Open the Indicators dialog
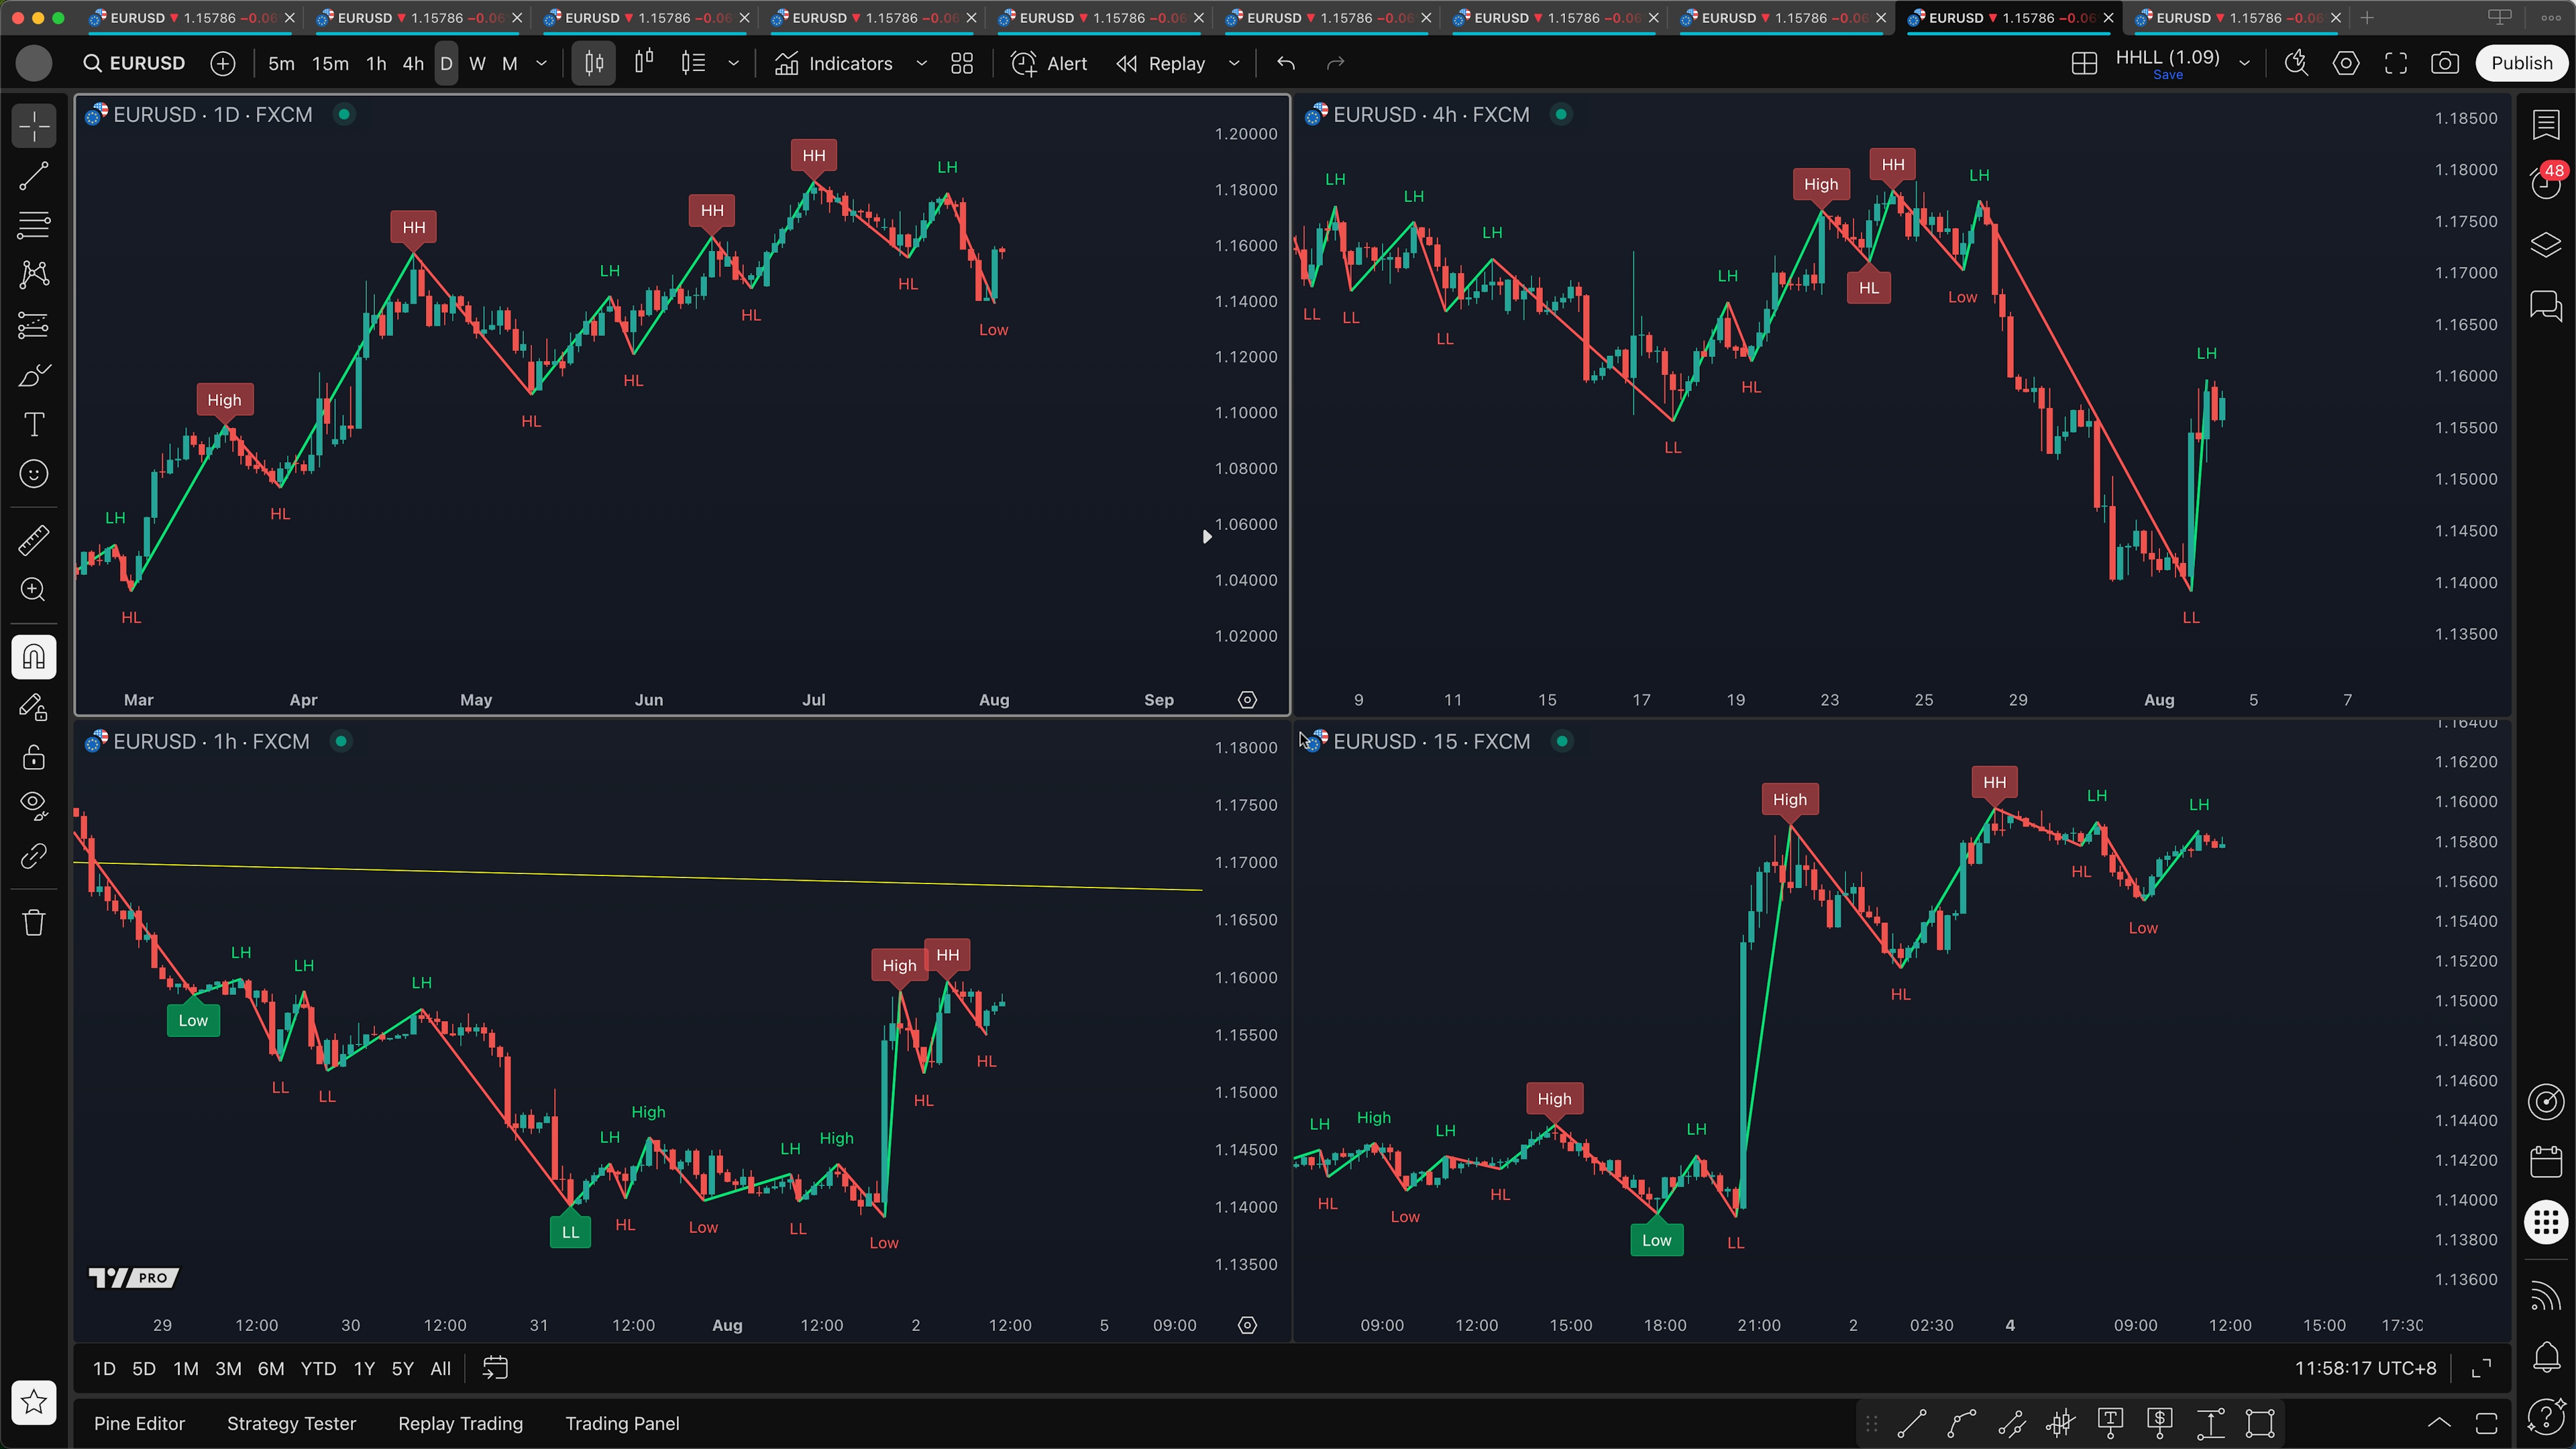Screen dimensions: 2576x1449 click(834, 63)
